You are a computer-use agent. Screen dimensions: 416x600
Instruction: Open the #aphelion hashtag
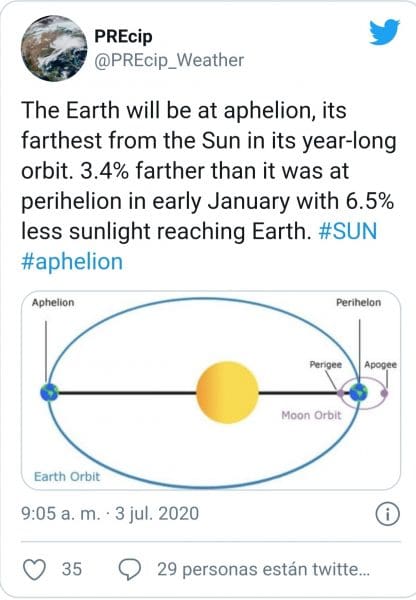point(72,262)
